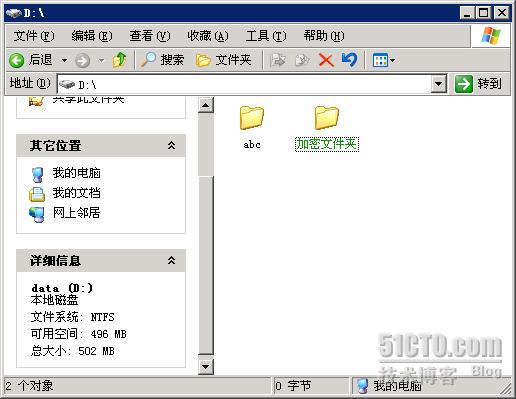
Task: Open the 工具(T) menu
Action: [266, 36]
